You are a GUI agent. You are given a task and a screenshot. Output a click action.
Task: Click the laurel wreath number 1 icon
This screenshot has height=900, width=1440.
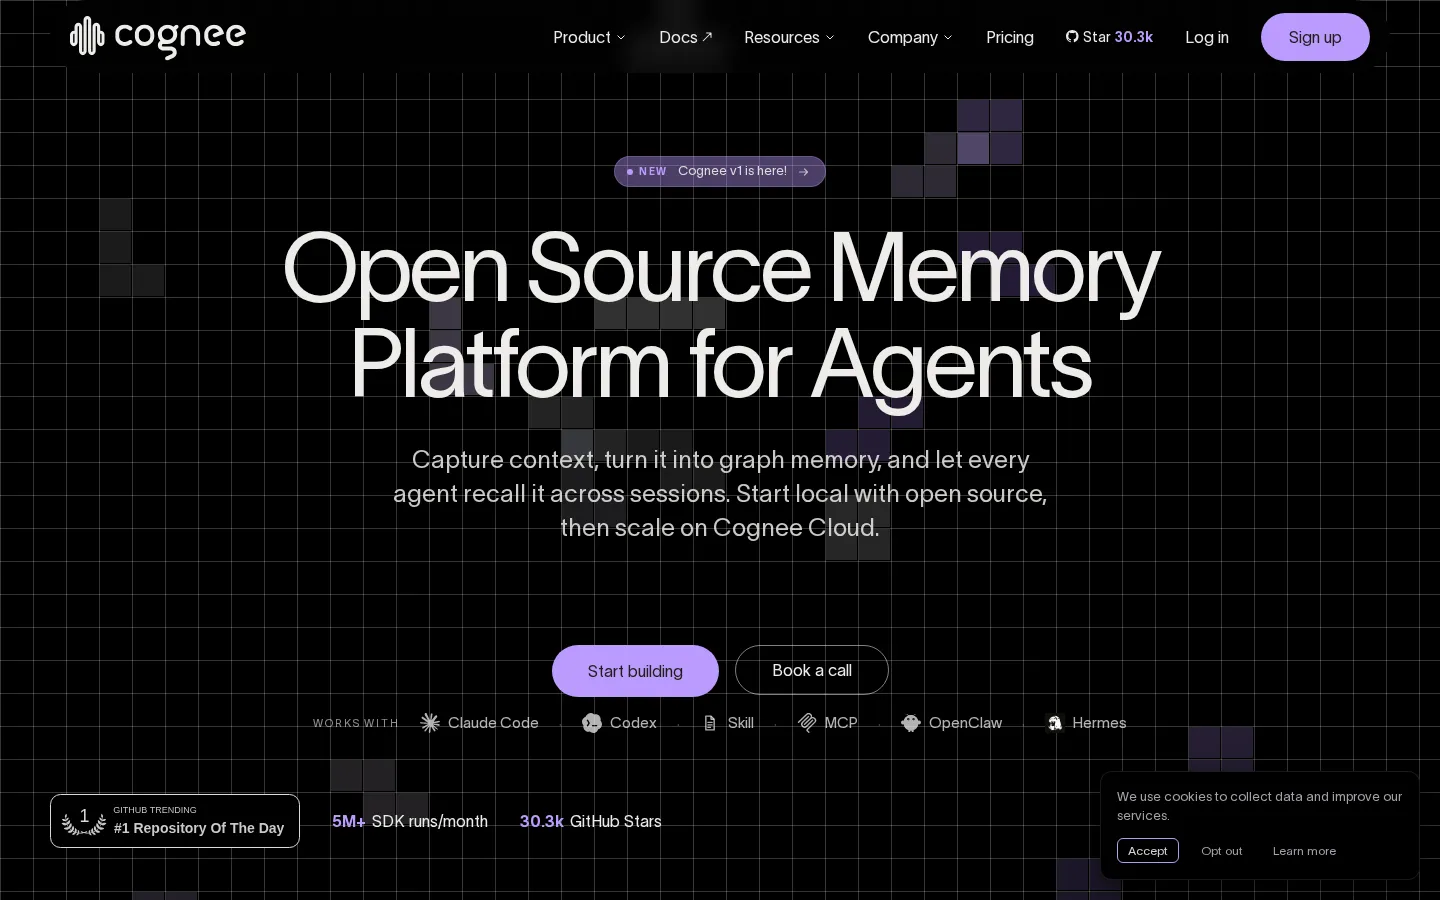(x=84, y=821)
